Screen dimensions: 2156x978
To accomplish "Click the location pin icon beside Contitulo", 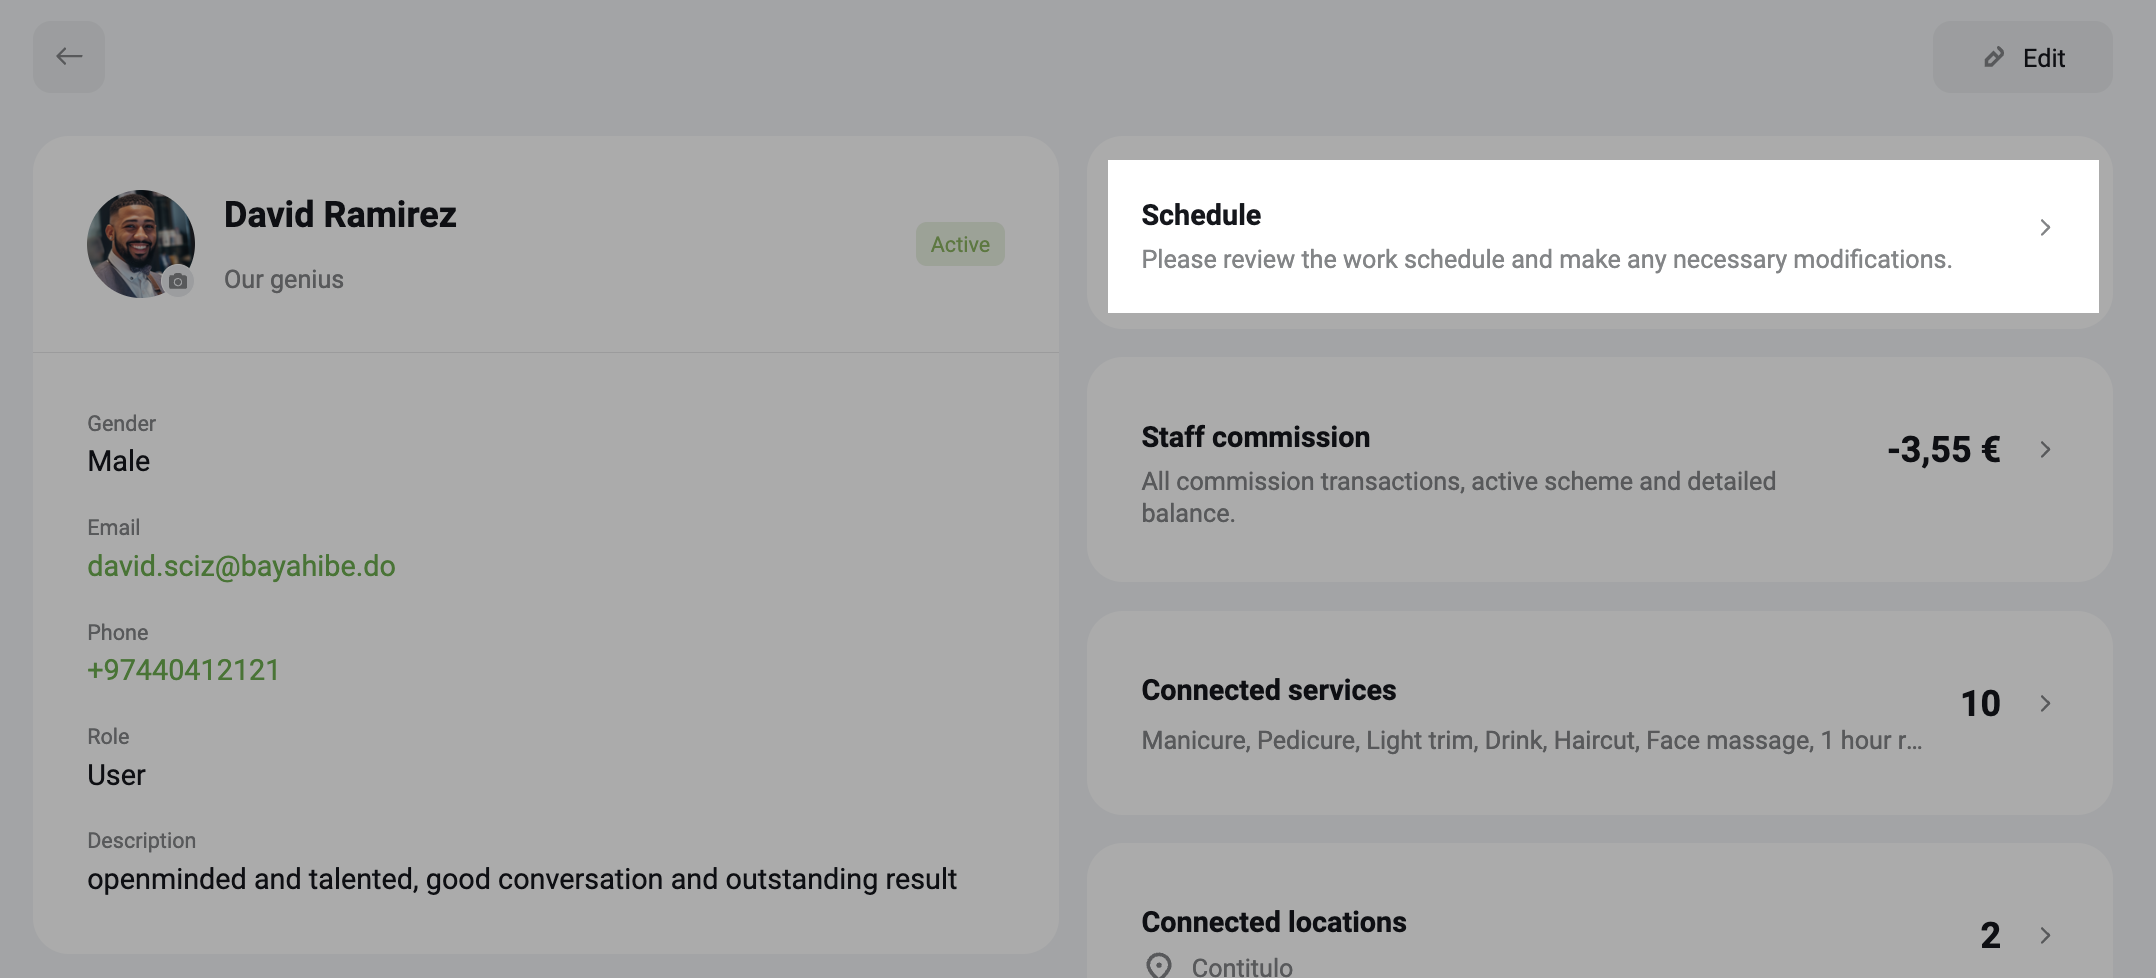I will click(x=1158, y=966).
